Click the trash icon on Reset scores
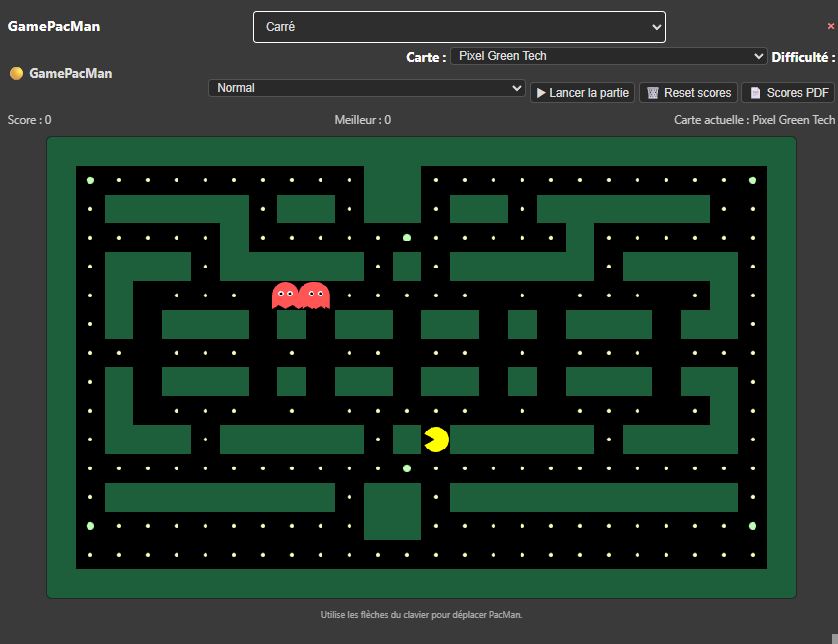This screenshot has height=644, width=838. click(653, 93)
